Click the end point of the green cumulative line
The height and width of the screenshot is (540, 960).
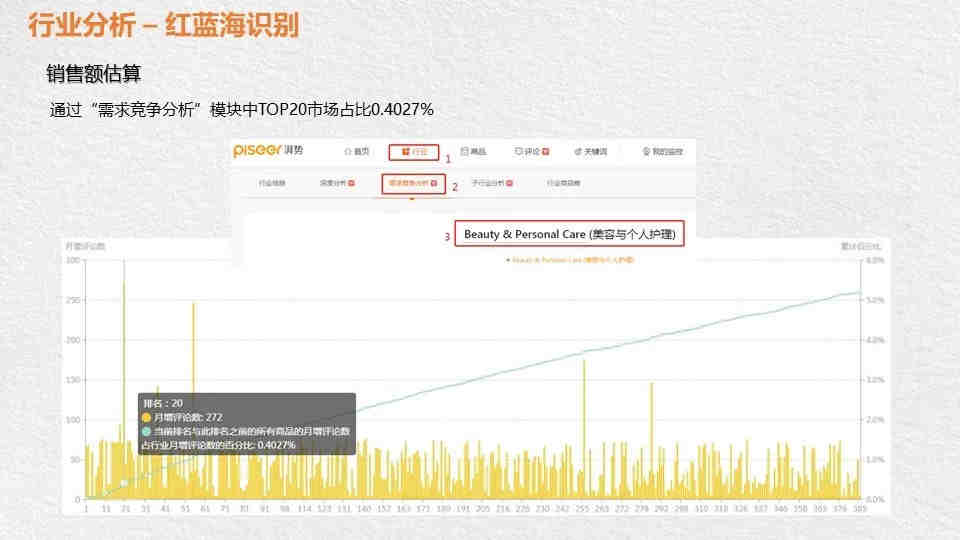point(860,292)
